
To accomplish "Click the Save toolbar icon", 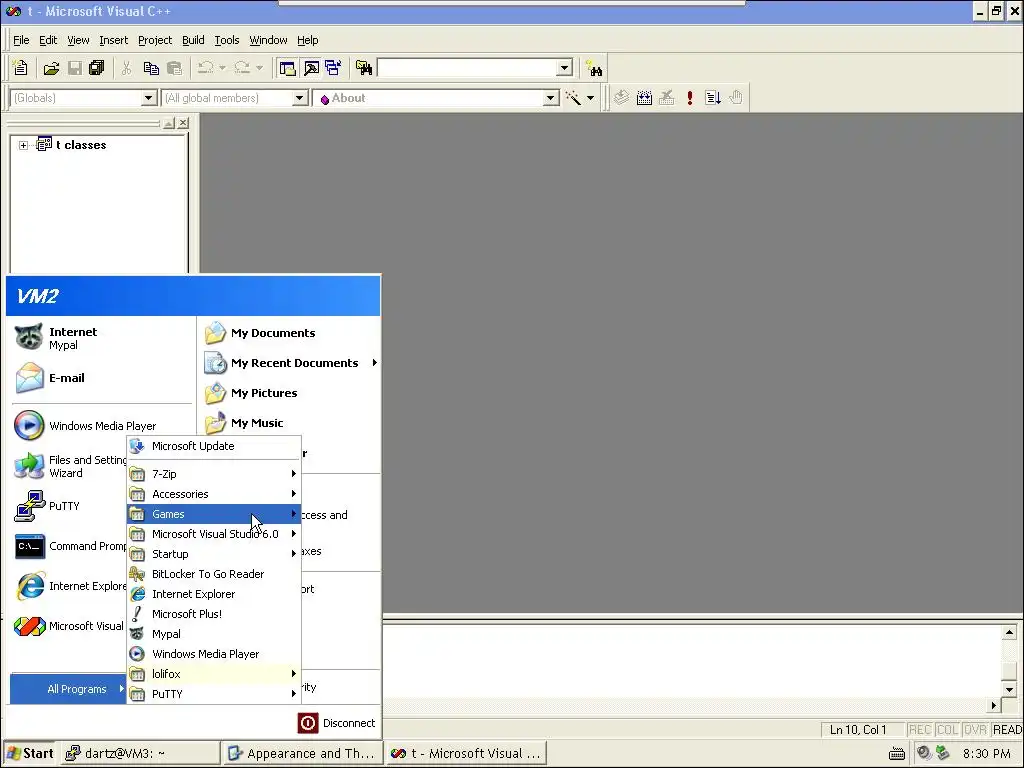I will click(75, 68).
